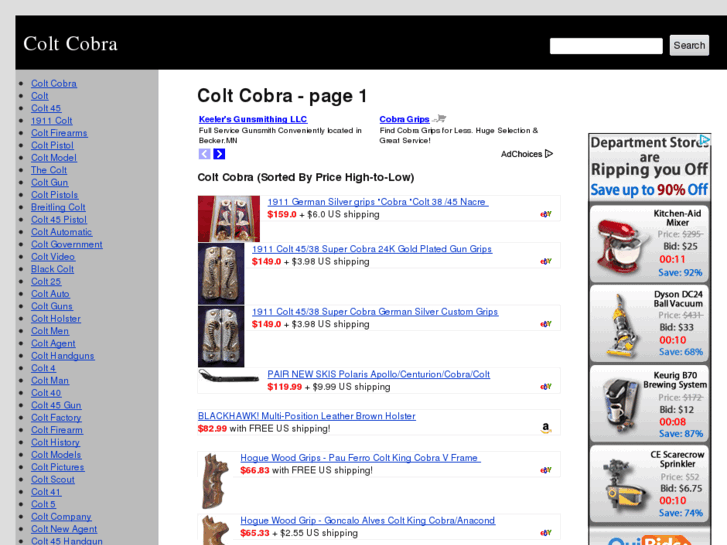Click the AdChoices label text
Screen dimensions: 727x545
(521, 154)
